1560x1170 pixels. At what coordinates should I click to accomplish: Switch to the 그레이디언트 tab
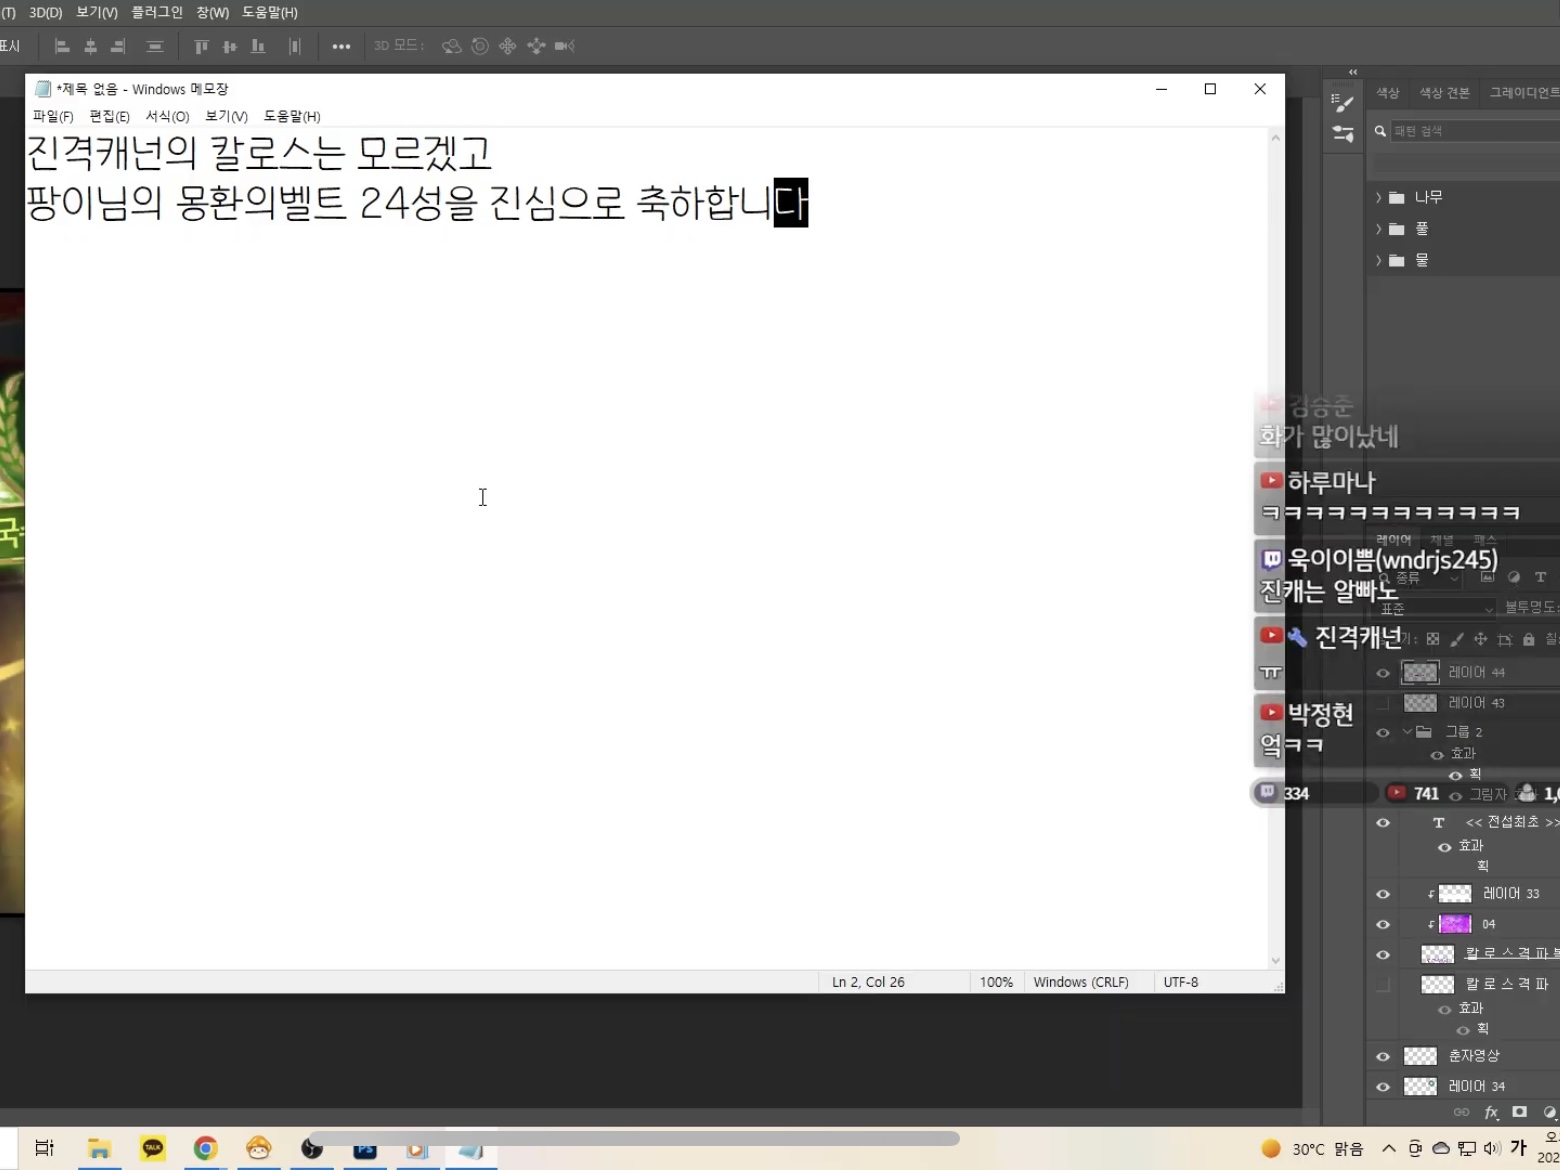pyautogui.click(x=1523, y=93)
